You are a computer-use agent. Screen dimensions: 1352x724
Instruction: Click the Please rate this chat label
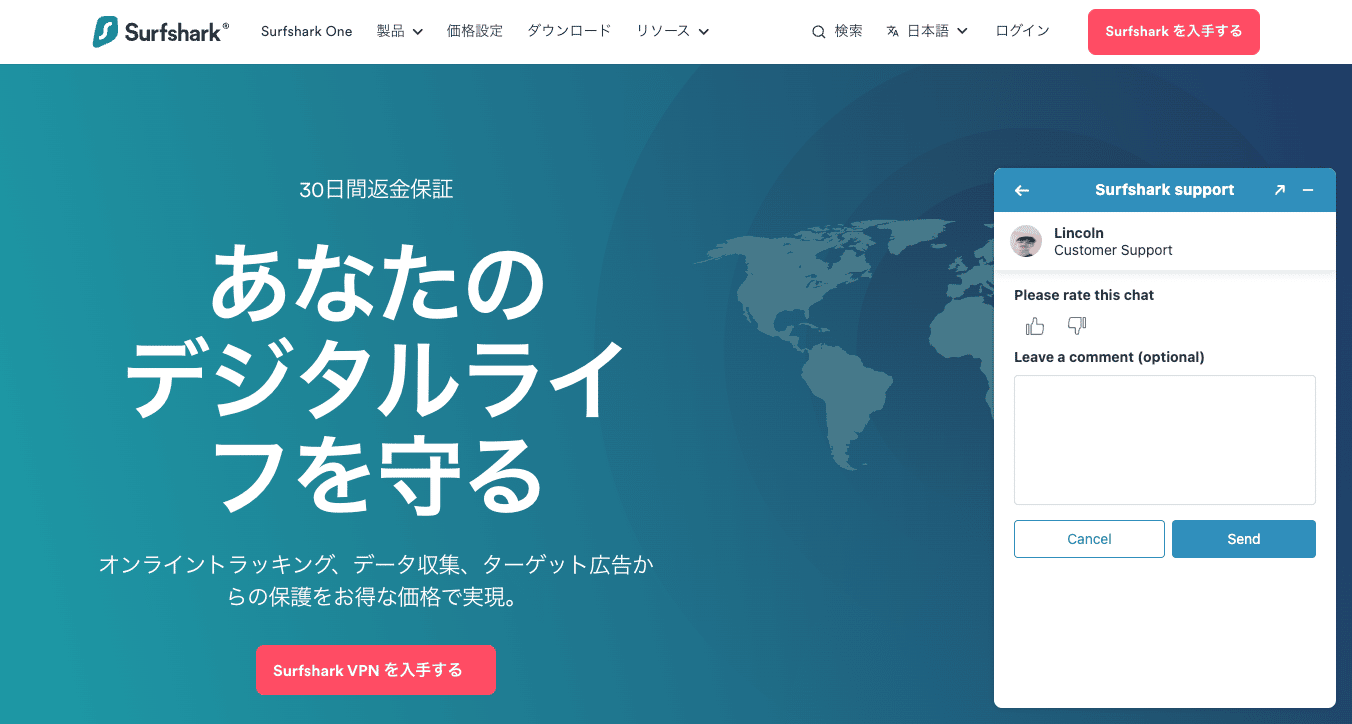(1084, 295)
